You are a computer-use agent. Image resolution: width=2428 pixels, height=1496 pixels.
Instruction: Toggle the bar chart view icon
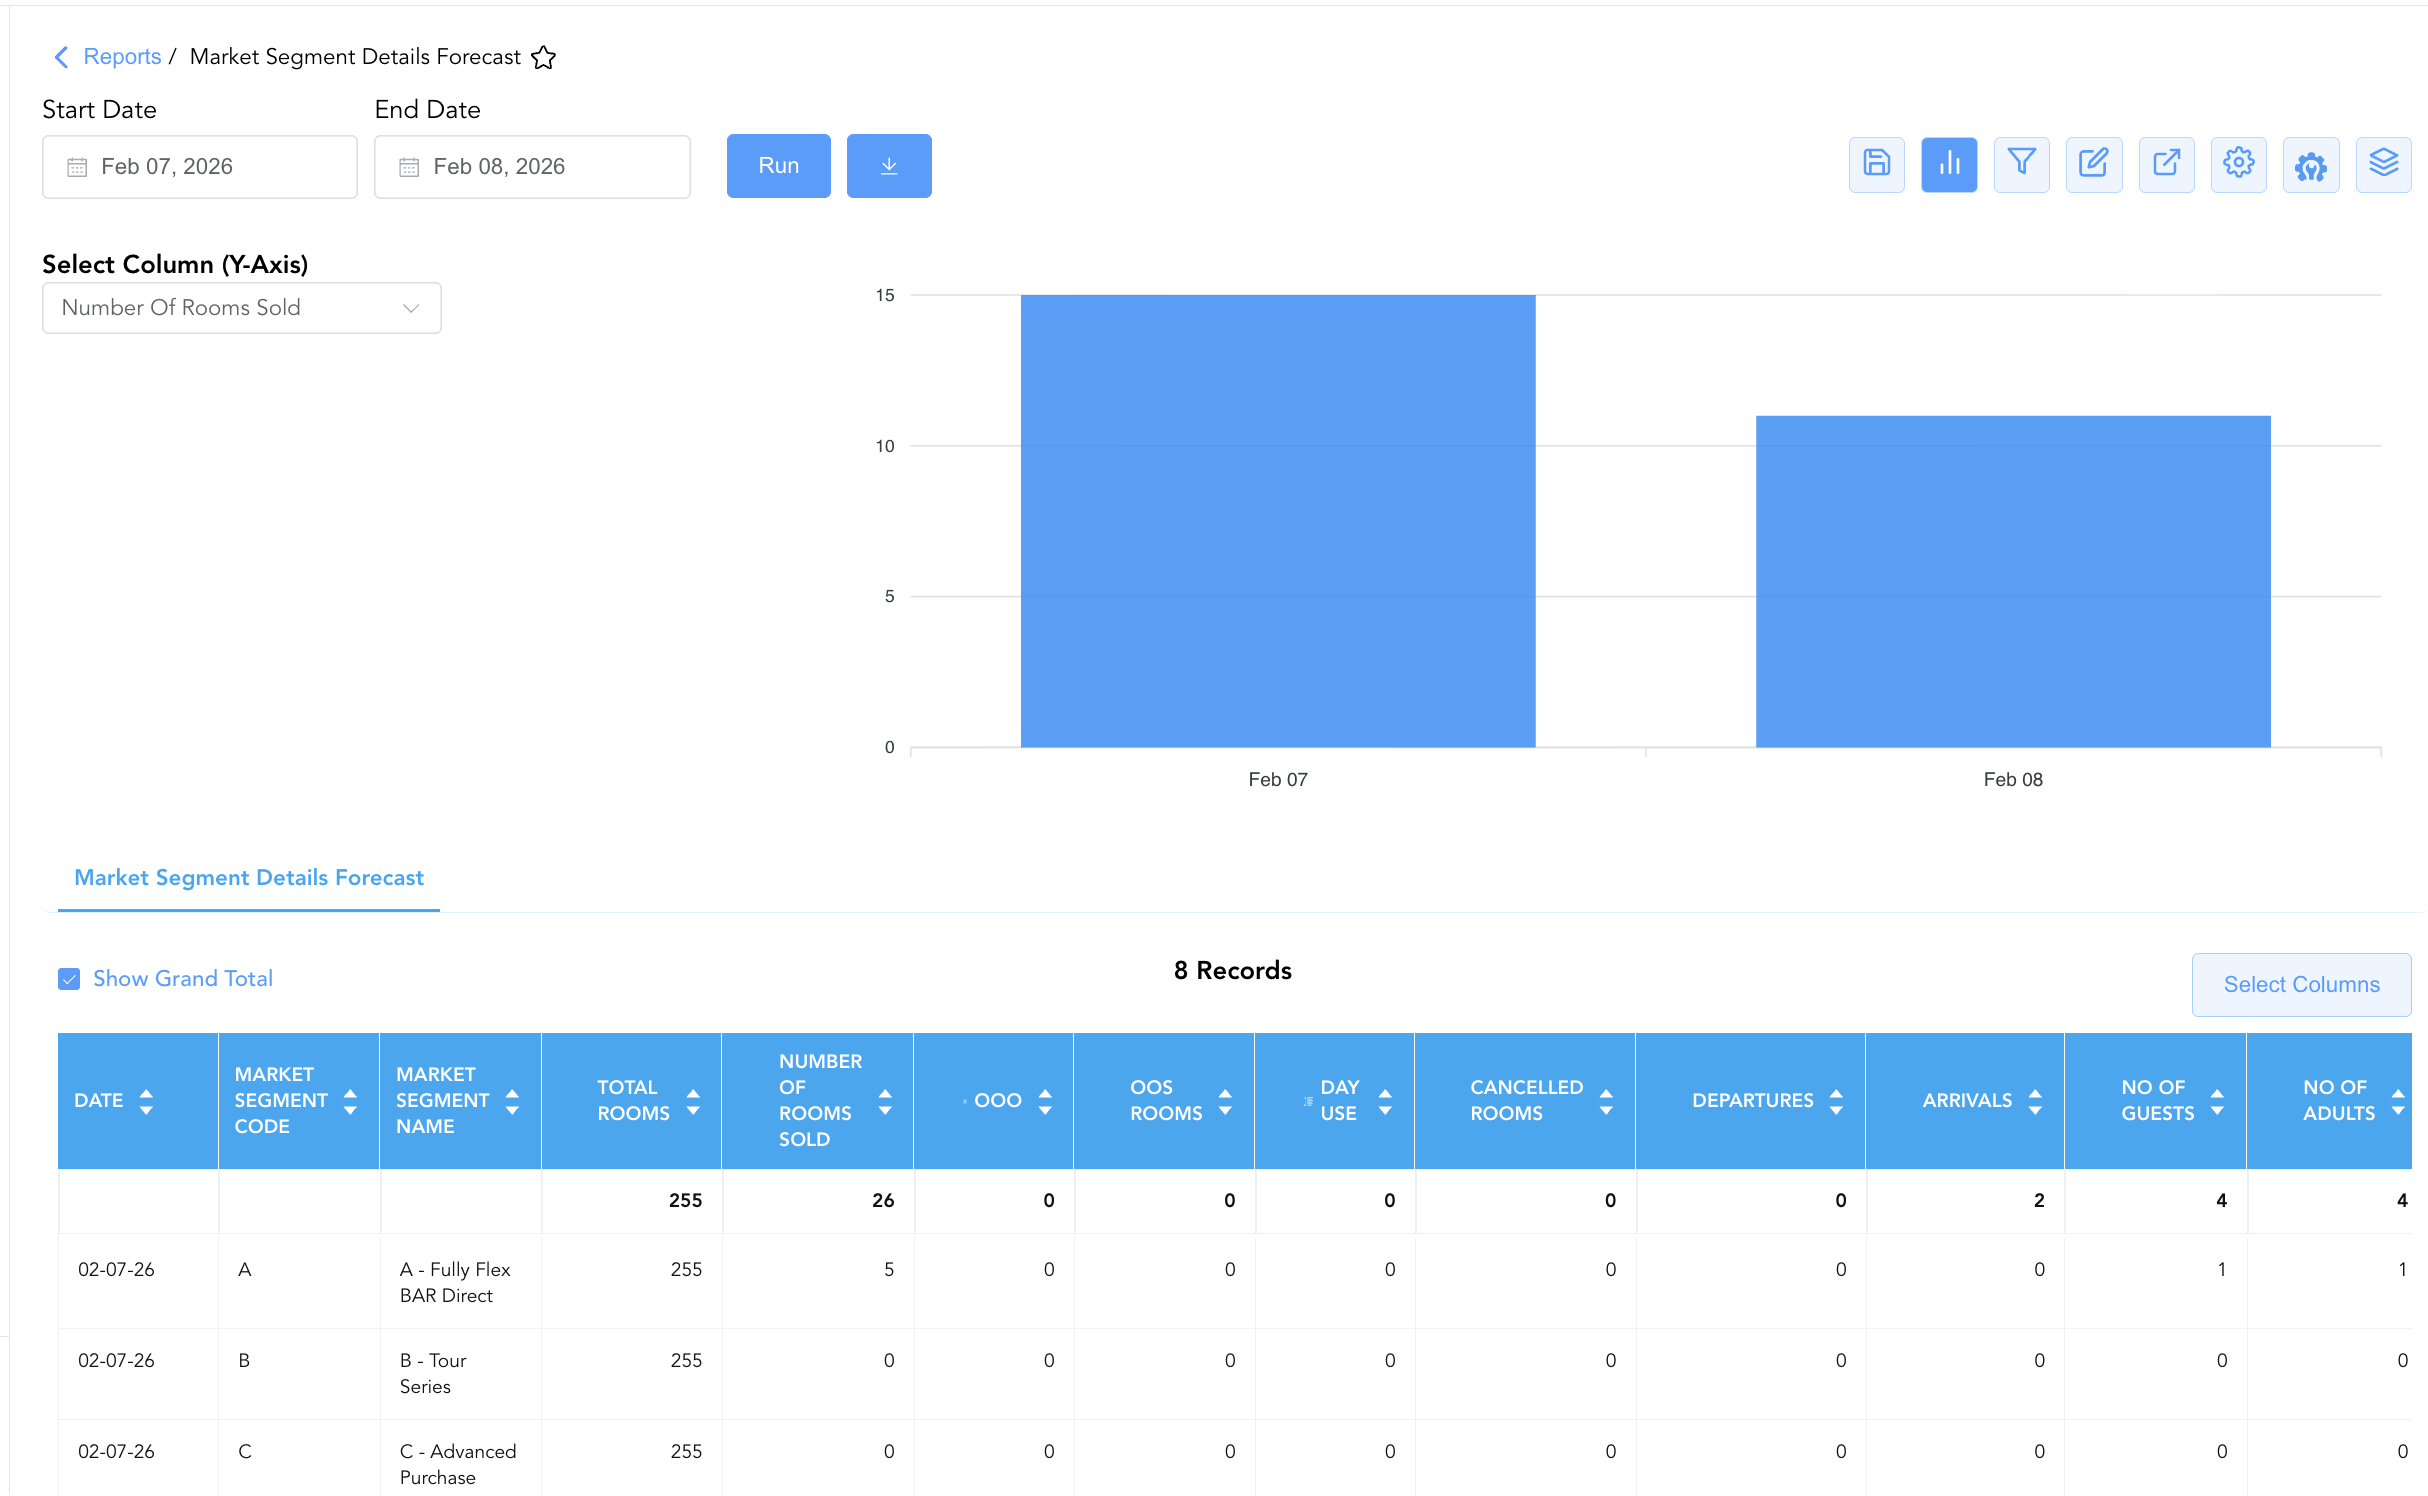1949,165
